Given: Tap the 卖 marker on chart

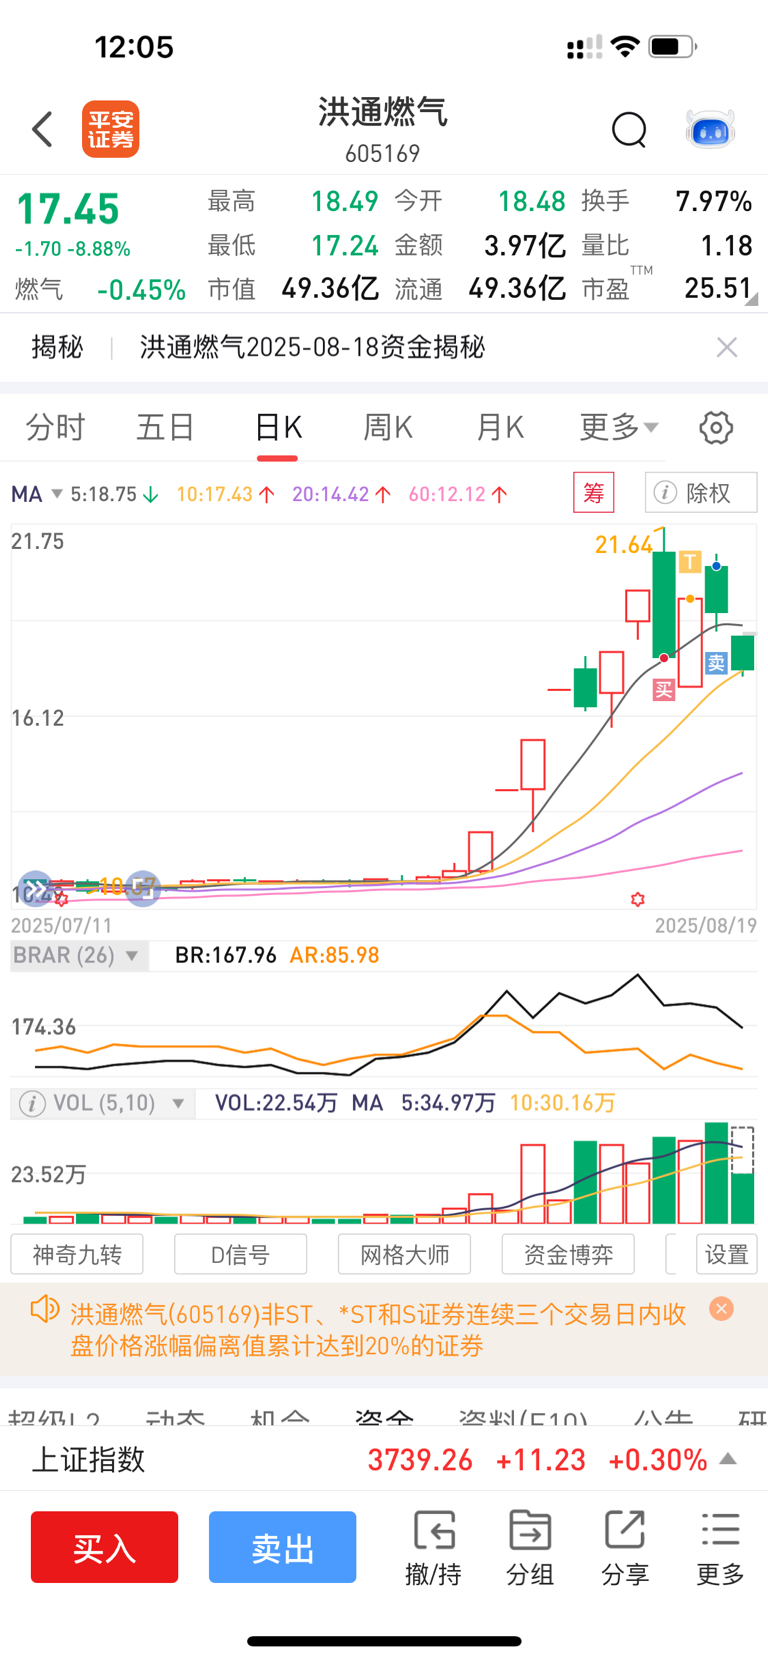Looking at the screenshot, I should pyautogui.click(x=716, y=662).
